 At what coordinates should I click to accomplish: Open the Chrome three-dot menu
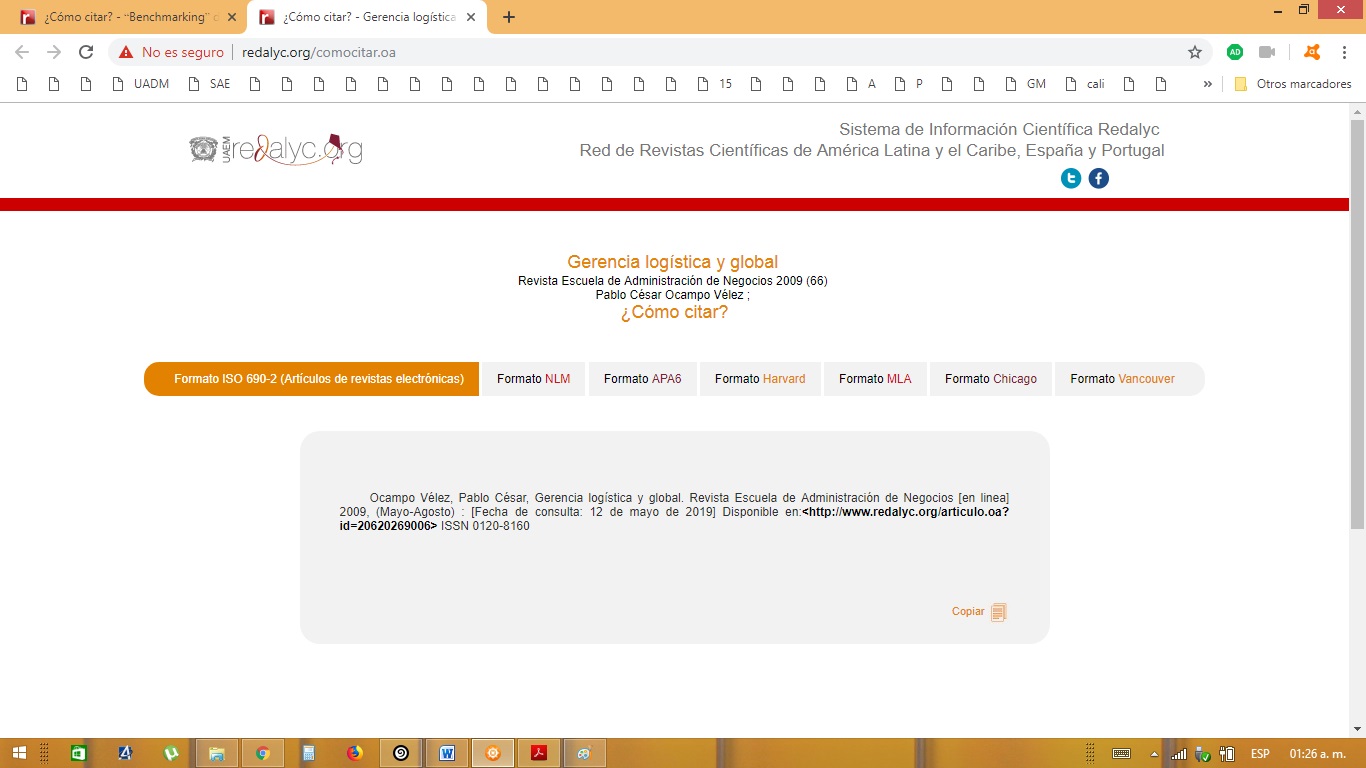[1343, 52]
